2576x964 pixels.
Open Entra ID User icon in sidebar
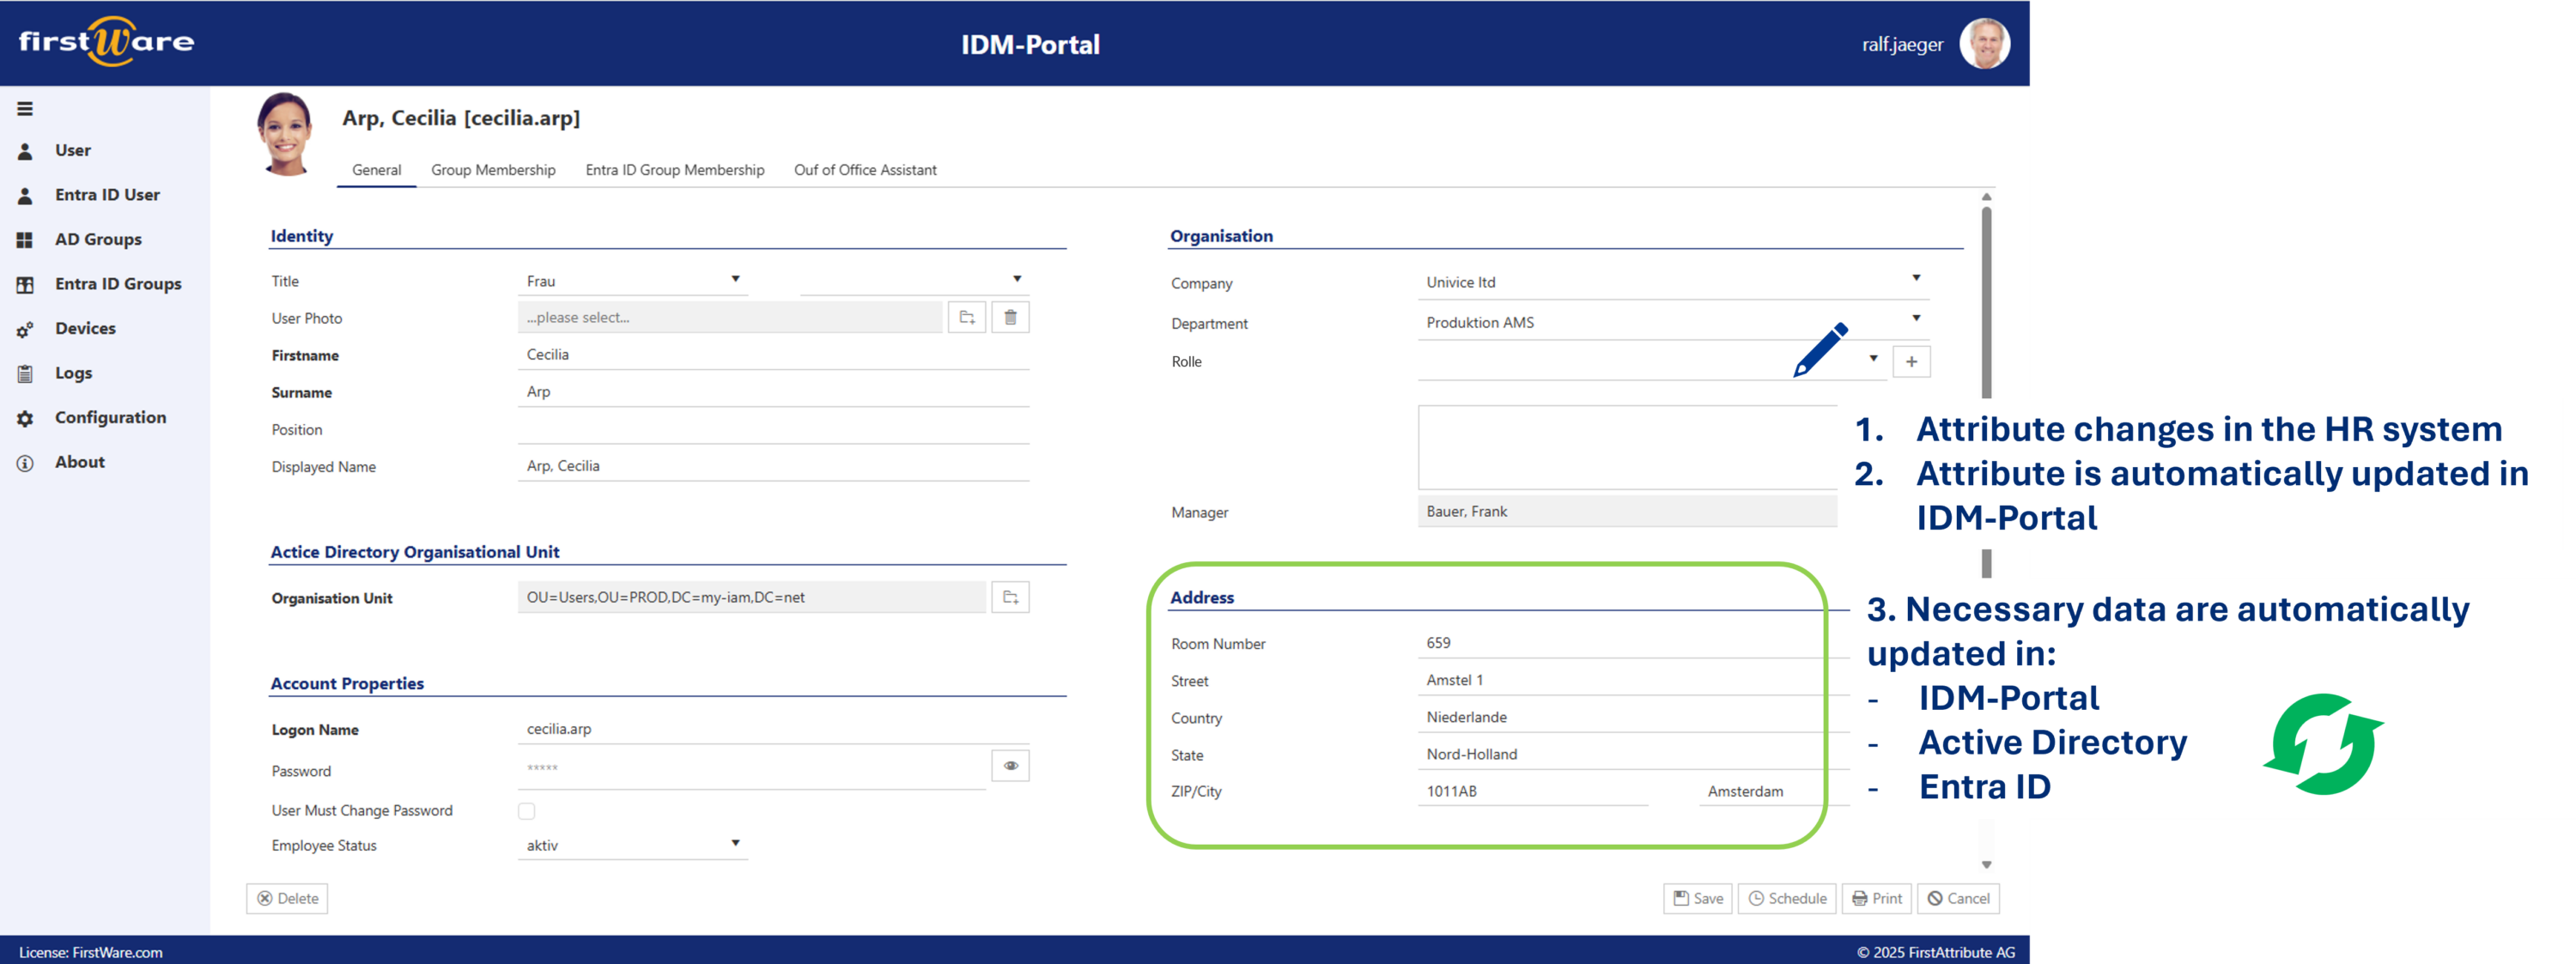25,195
